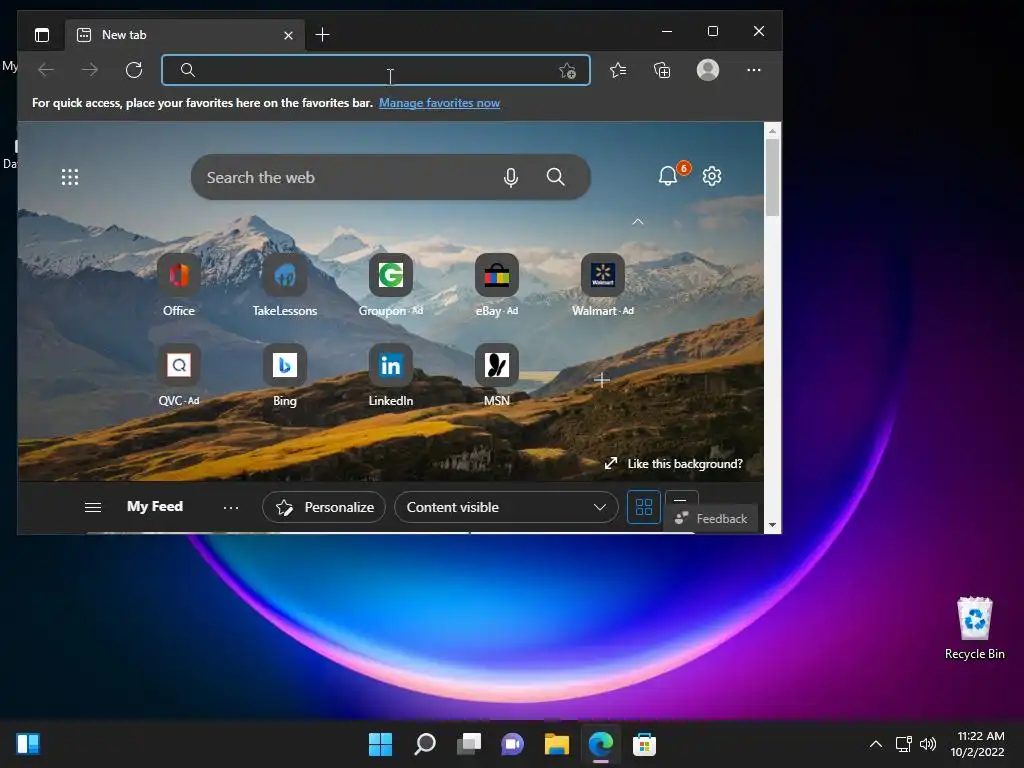Add this page to favorites star
The height and width of the screenshot is (768, 1024).
click(x=567, y=71)
